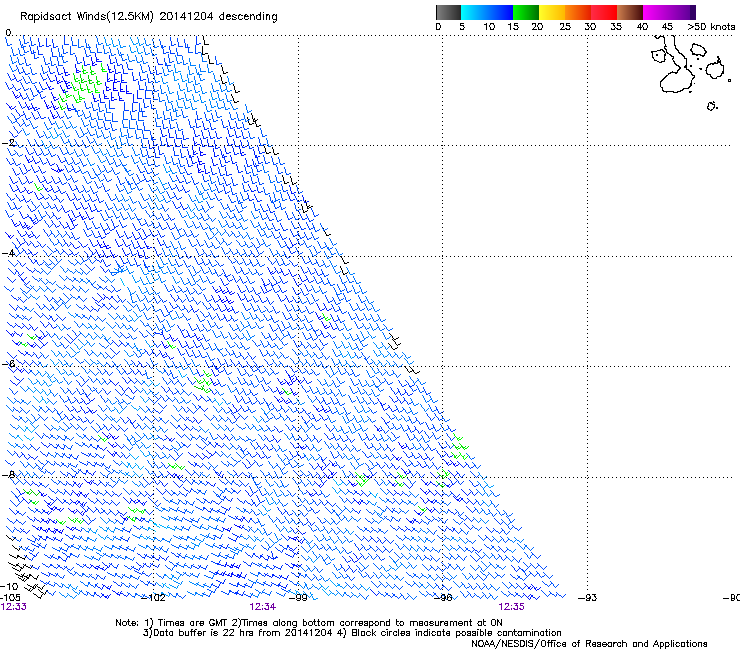Click the -102 longitude axis label
The width and height of the screenshot is (740, 650).
click(x=154, y=598)
